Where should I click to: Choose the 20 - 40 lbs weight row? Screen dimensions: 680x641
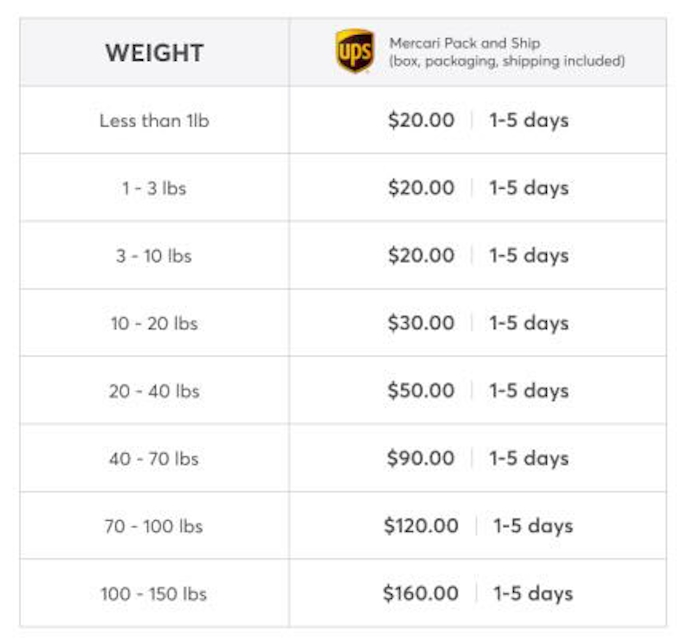pos(154,391)
